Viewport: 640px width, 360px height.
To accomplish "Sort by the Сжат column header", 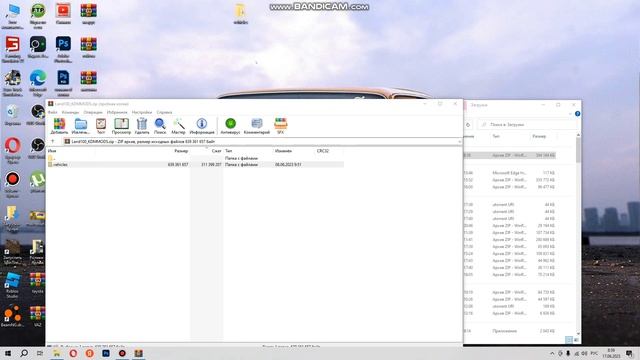I will 216,151.
